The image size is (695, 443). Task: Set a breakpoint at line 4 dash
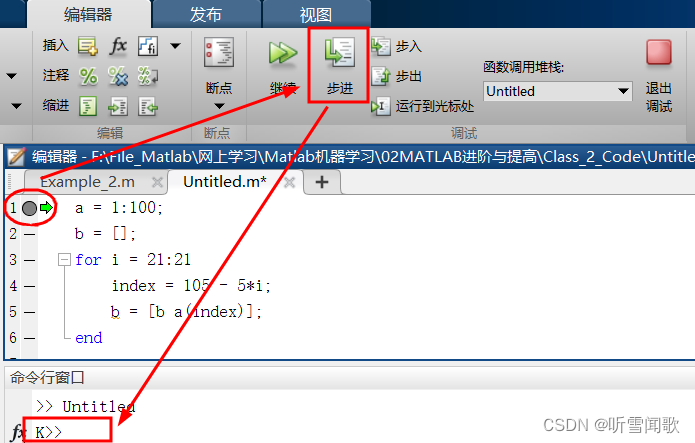click(30, 286)
